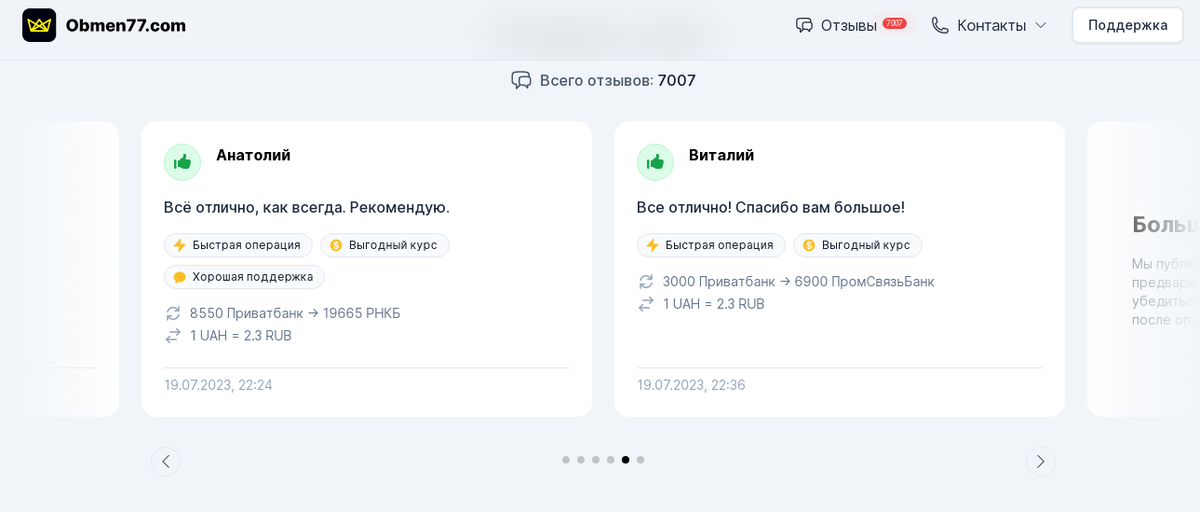Click the phone icon beside Контакты
Screen dimensions: 1200x512
(x=940, y=25)
